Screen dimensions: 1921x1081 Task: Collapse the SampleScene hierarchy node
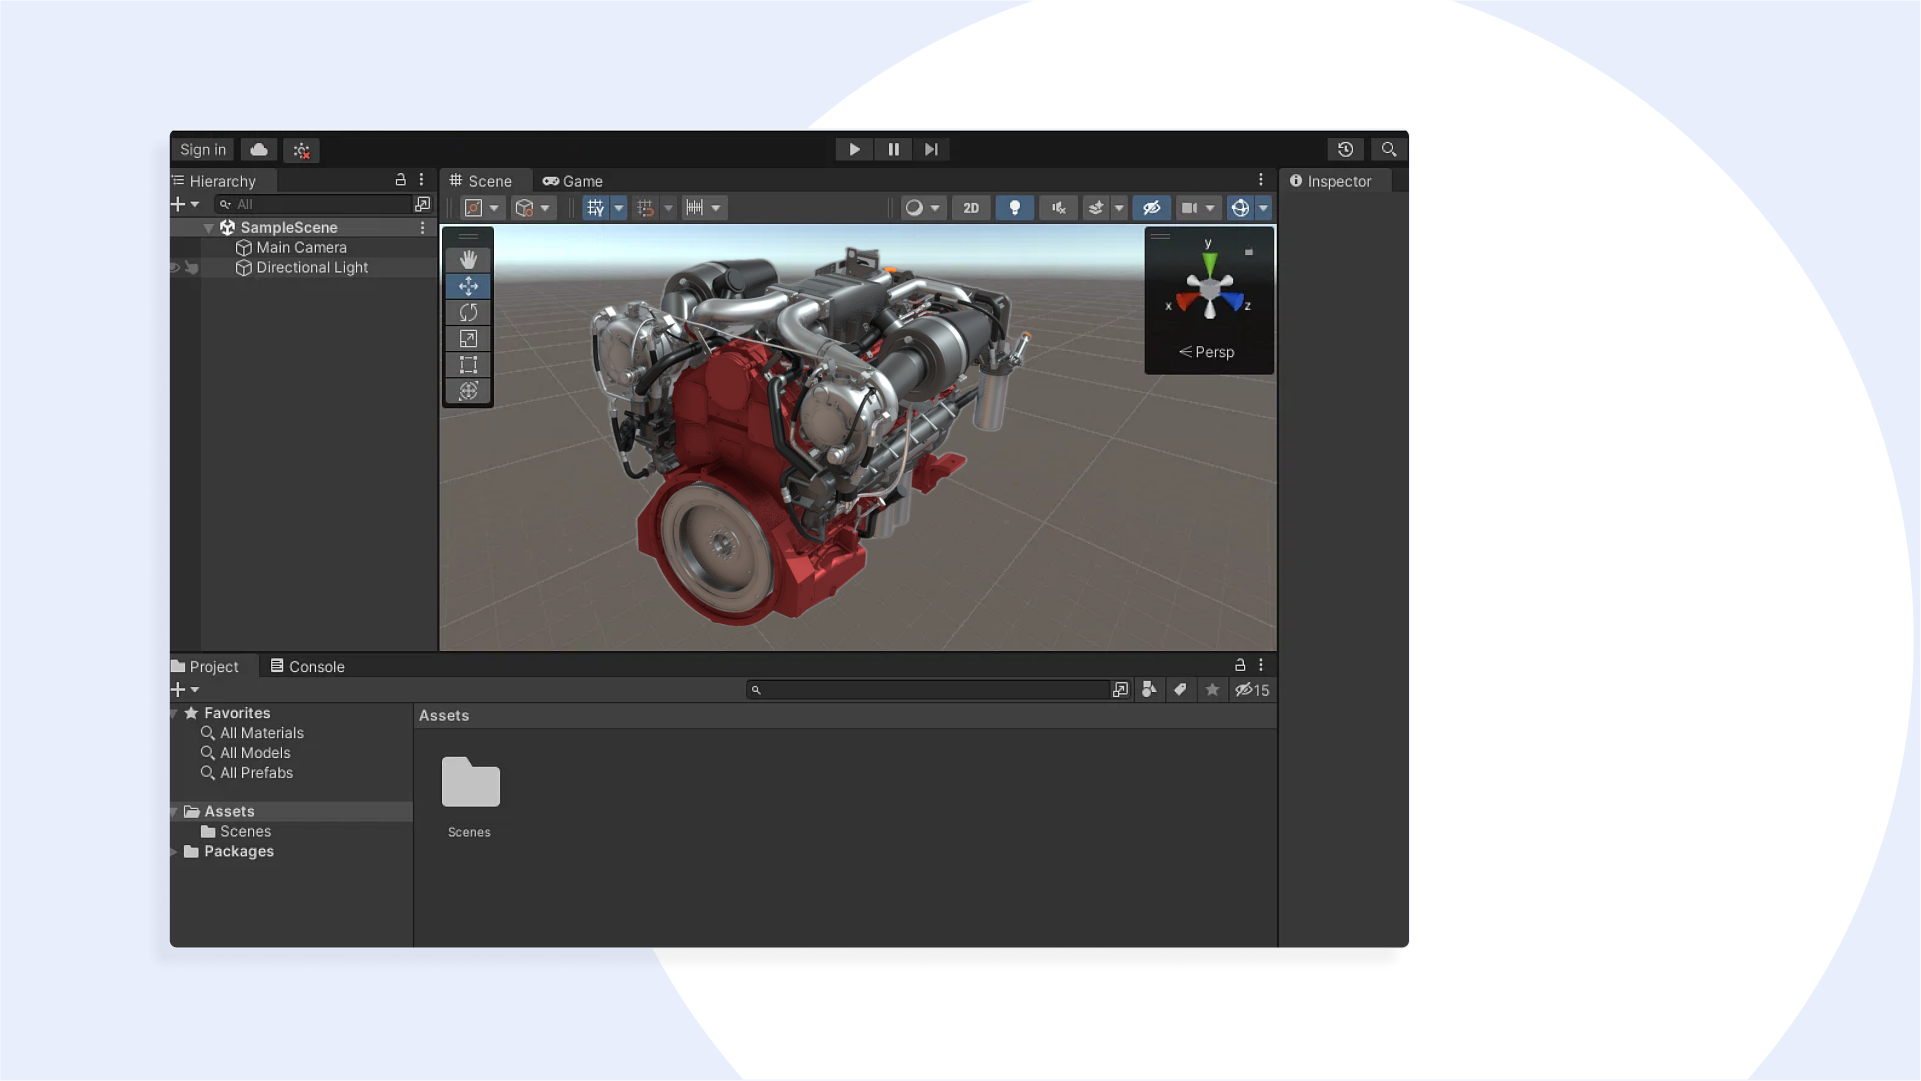pyautogui.click(x=208, y=228)
